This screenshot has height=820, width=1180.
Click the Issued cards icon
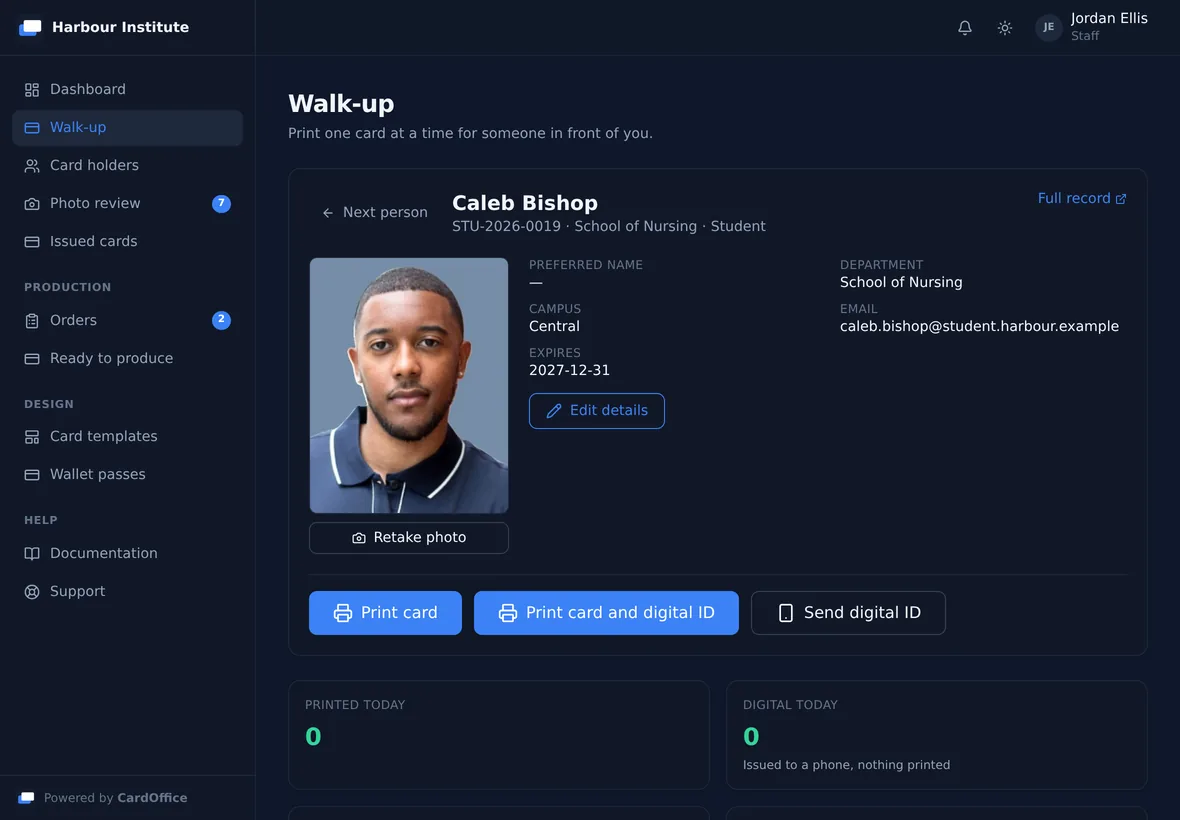(32, 241)
